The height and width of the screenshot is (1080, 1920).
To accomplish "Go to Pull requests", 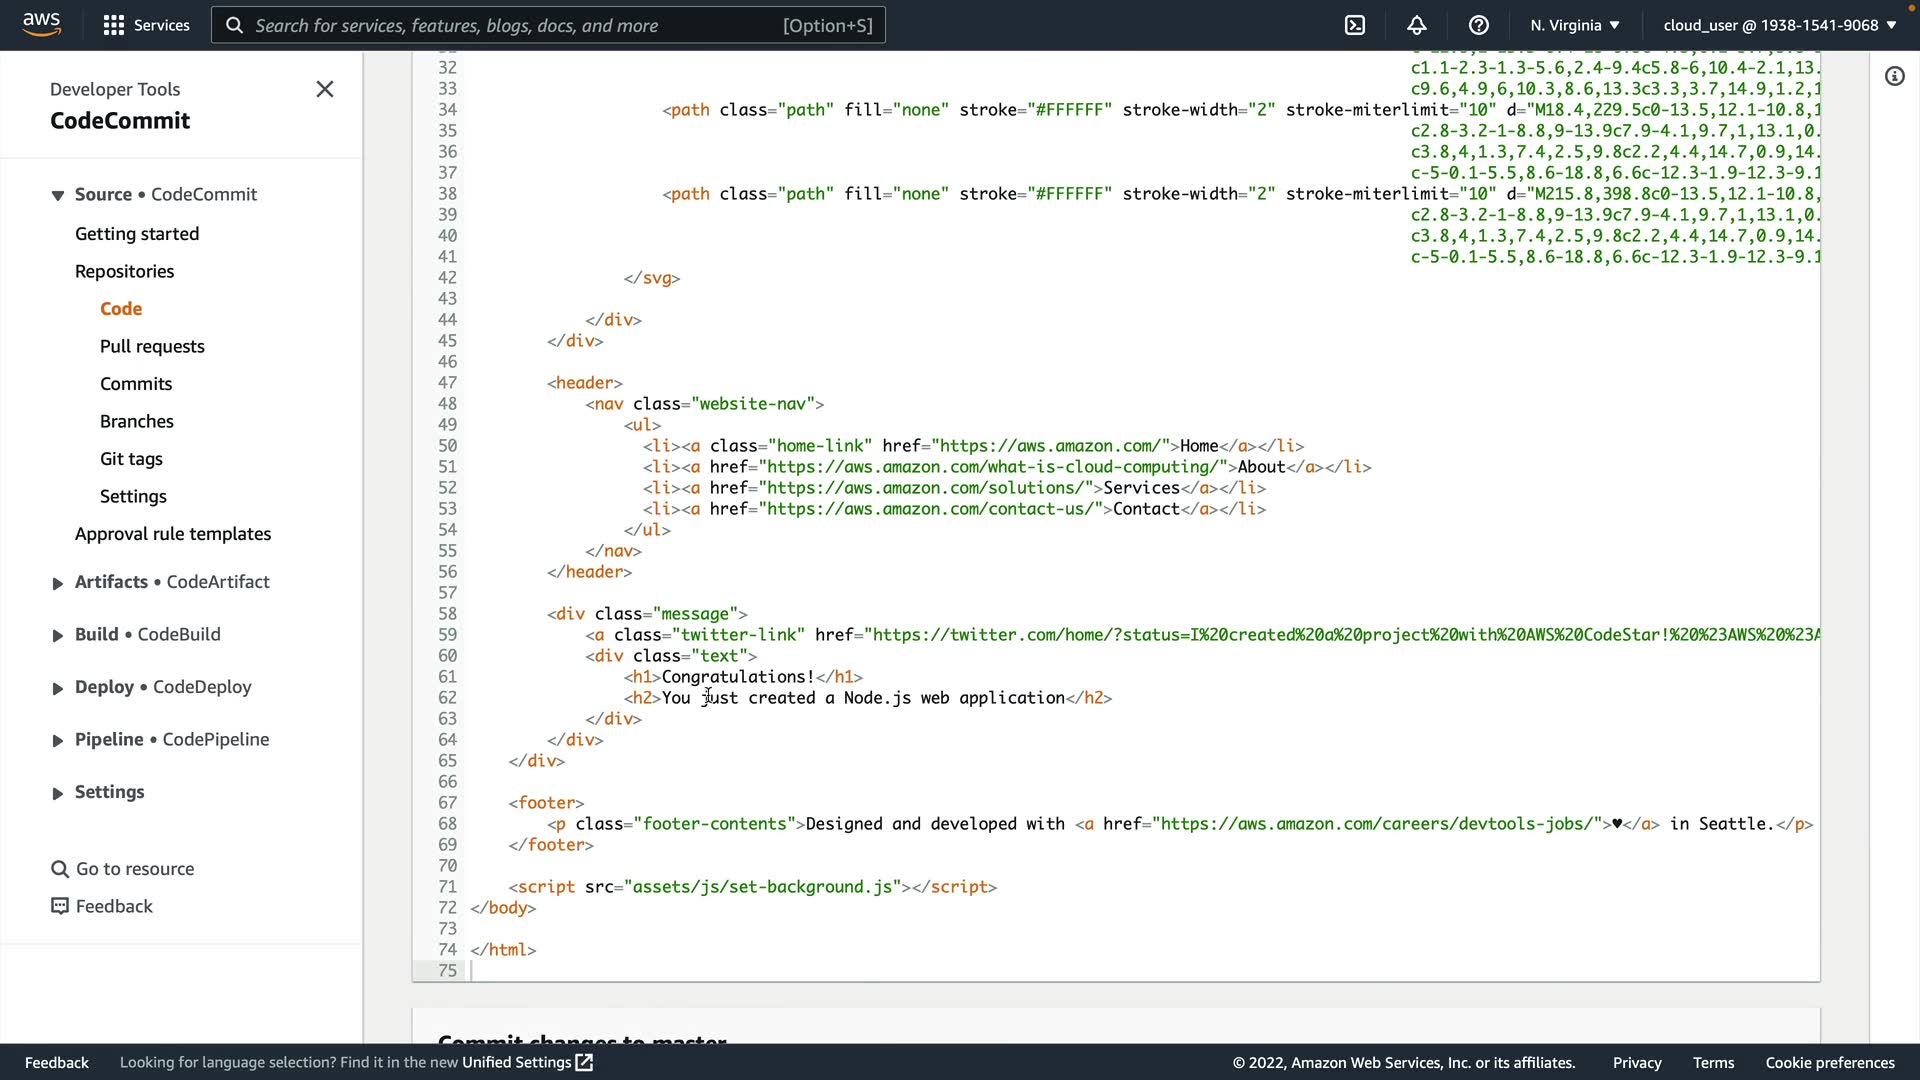I will pos(152,346).
